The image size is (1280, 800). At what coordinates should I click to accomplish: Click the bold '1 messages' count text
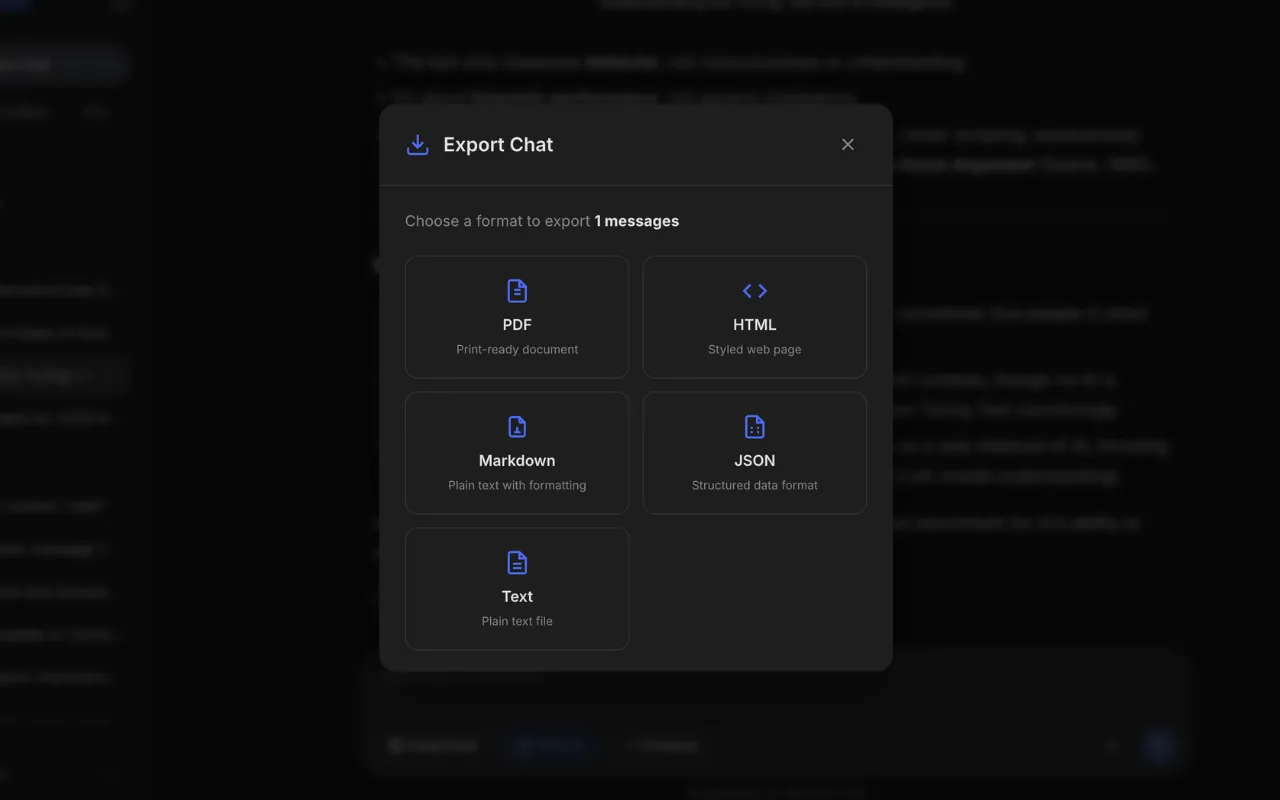click(637, 221)
